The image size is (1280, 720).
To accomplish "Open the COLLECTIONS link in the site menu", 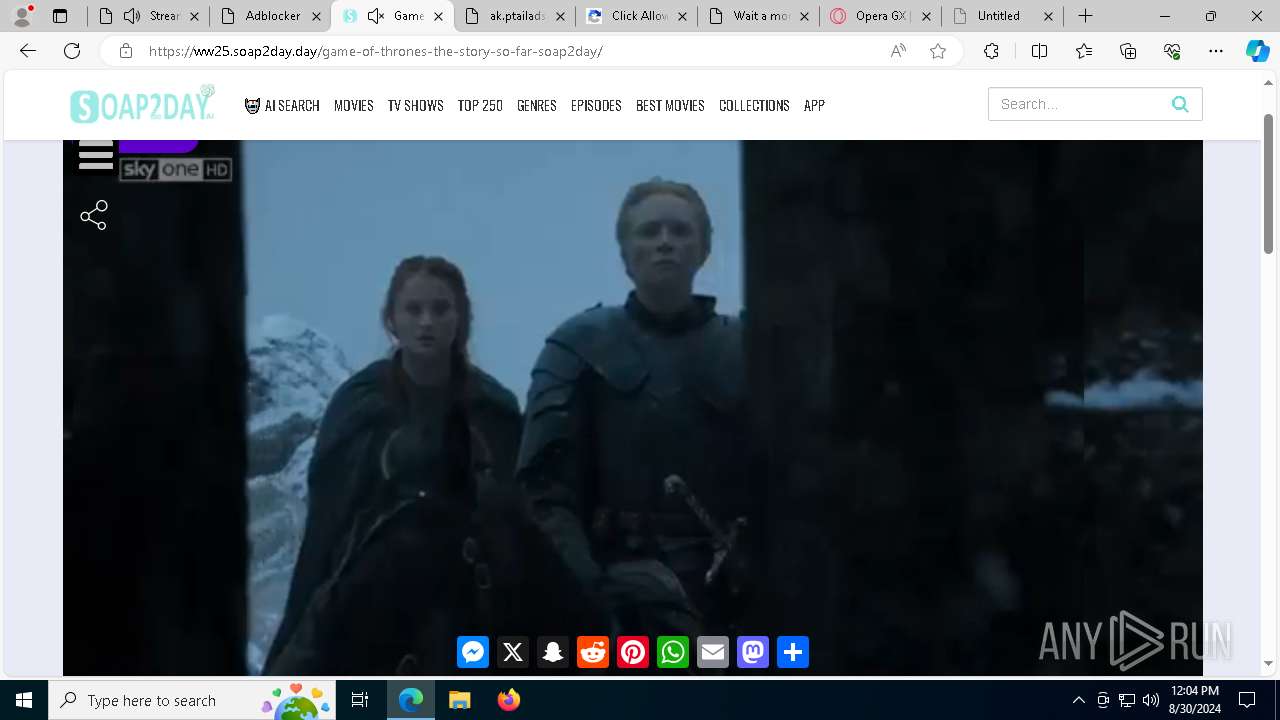I will (754, 105).
